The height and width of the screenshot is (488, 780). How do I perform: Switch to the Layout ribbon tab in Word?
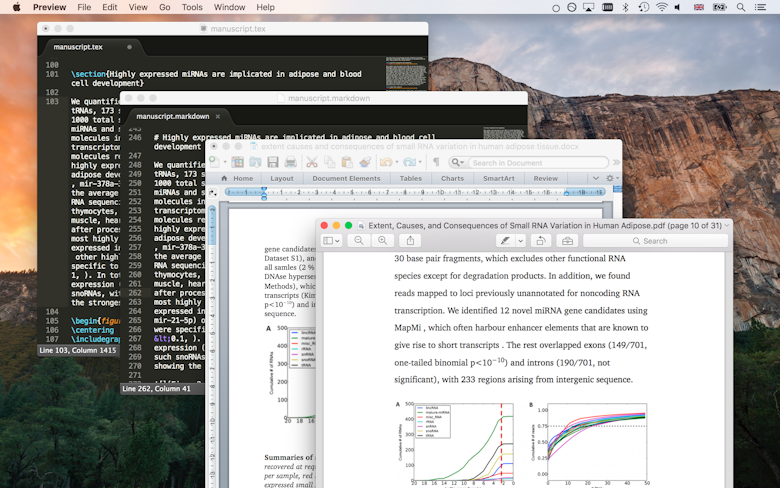click(x=282, y=178)
